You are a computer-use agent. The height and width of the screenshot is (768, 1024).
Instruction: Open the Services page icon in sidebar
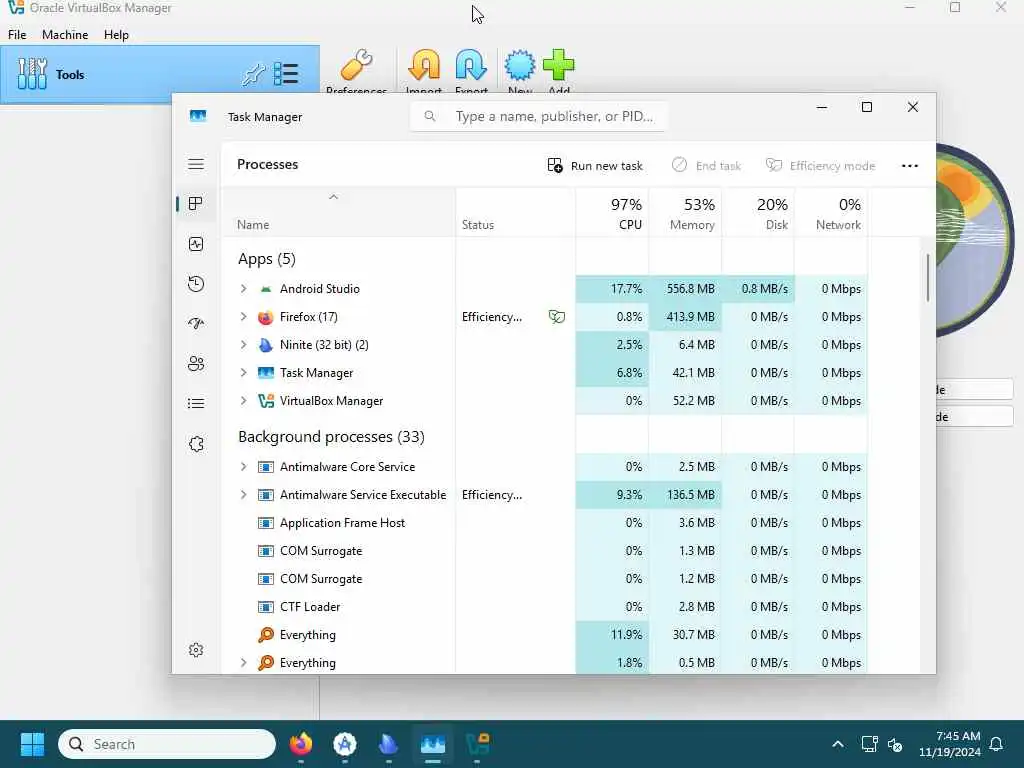[x=196, y=444]
